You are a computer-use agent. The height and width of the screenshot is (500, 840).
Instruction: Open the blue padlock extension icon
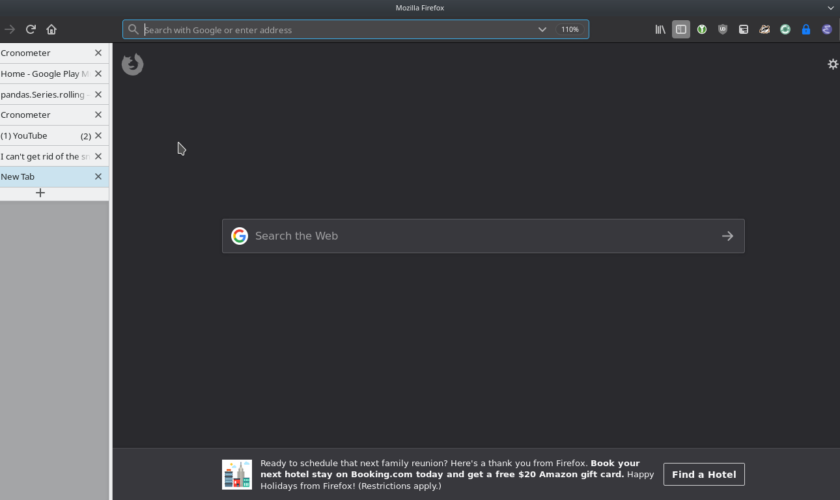click(806, 29)
